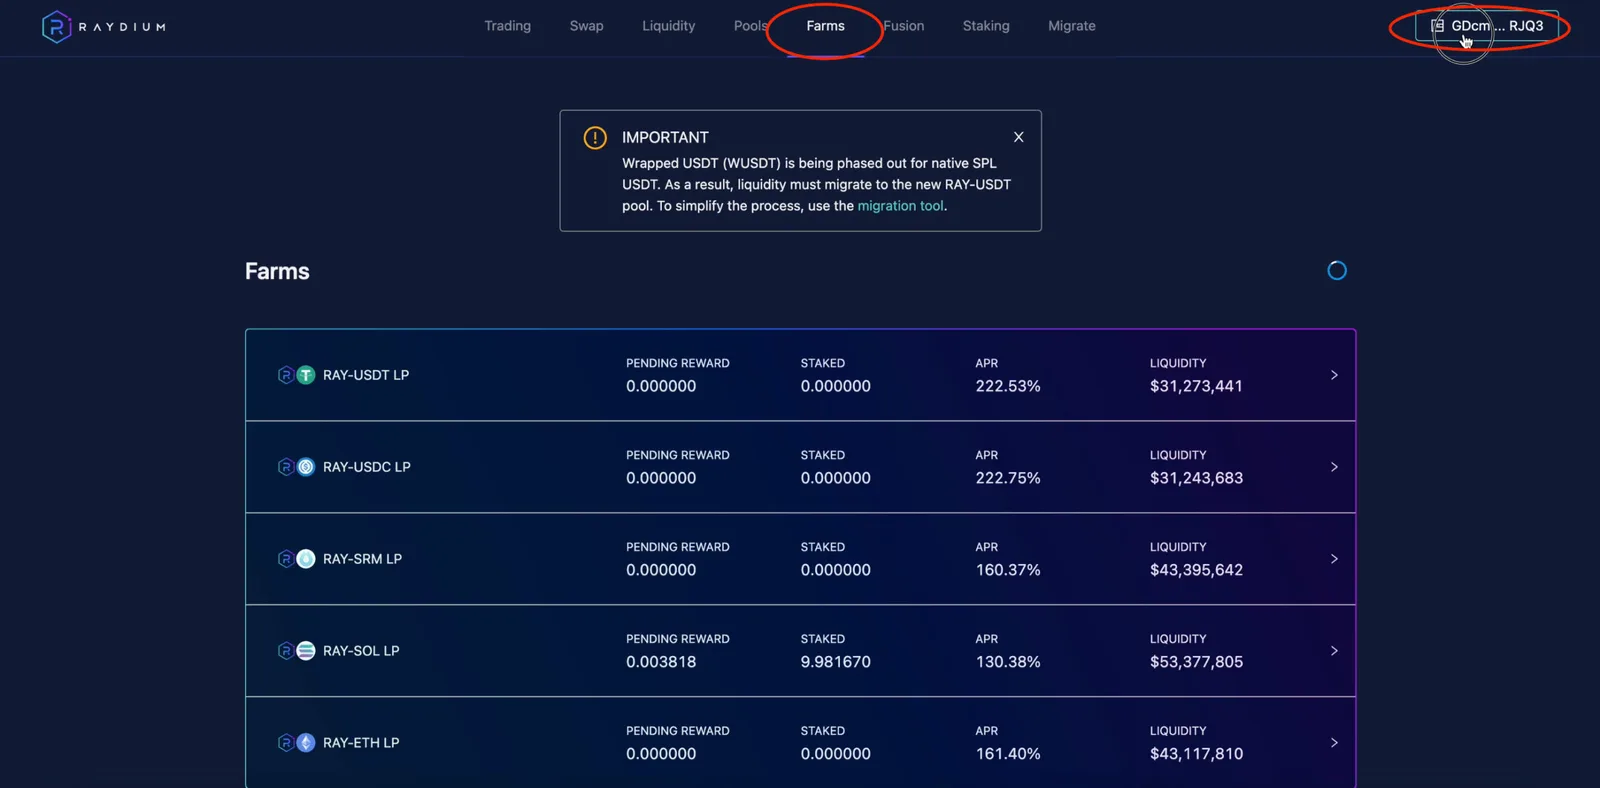Click the 222.53% APR value
1600x788 pixels.
pos(1008,386)
